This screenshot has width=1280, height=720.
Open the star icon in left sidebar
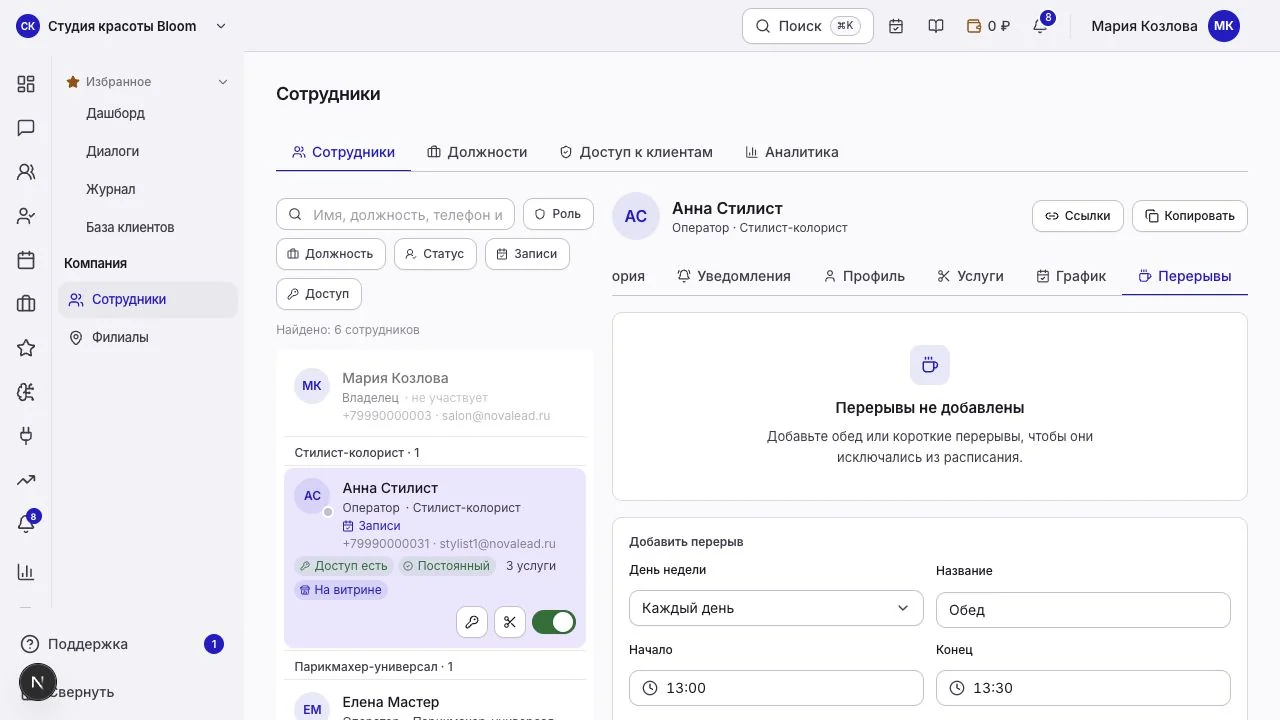pos(26,348)
